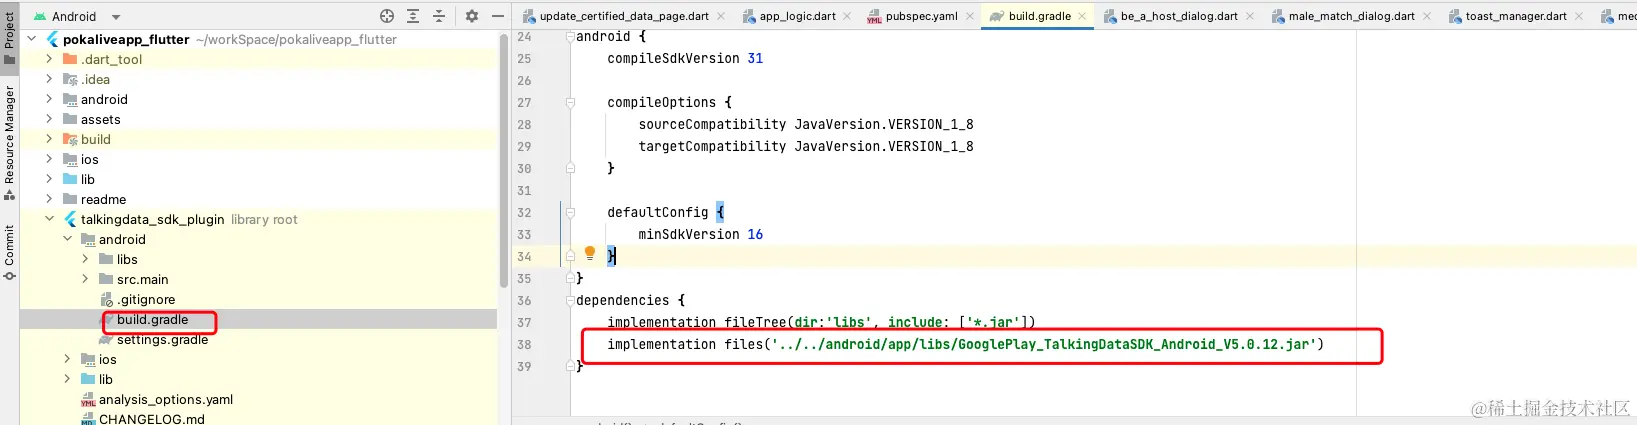Click the lightbulb quick-fix icon
Viewport: 1637px width, 425px height.
[x=590, y=254]
